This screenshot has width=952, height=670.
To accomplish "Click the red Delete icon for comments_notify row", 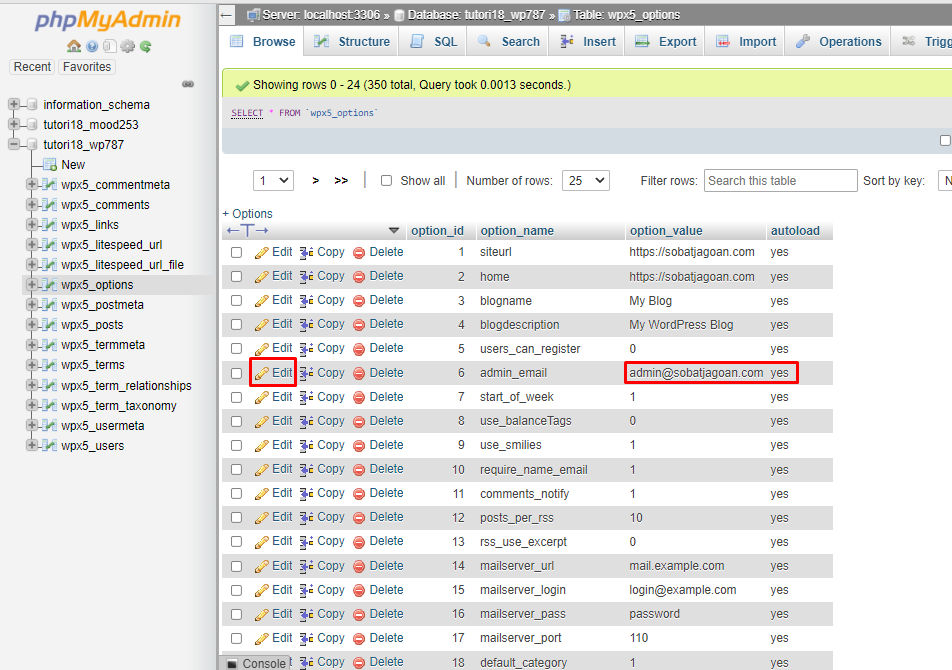I will [359, 493].
